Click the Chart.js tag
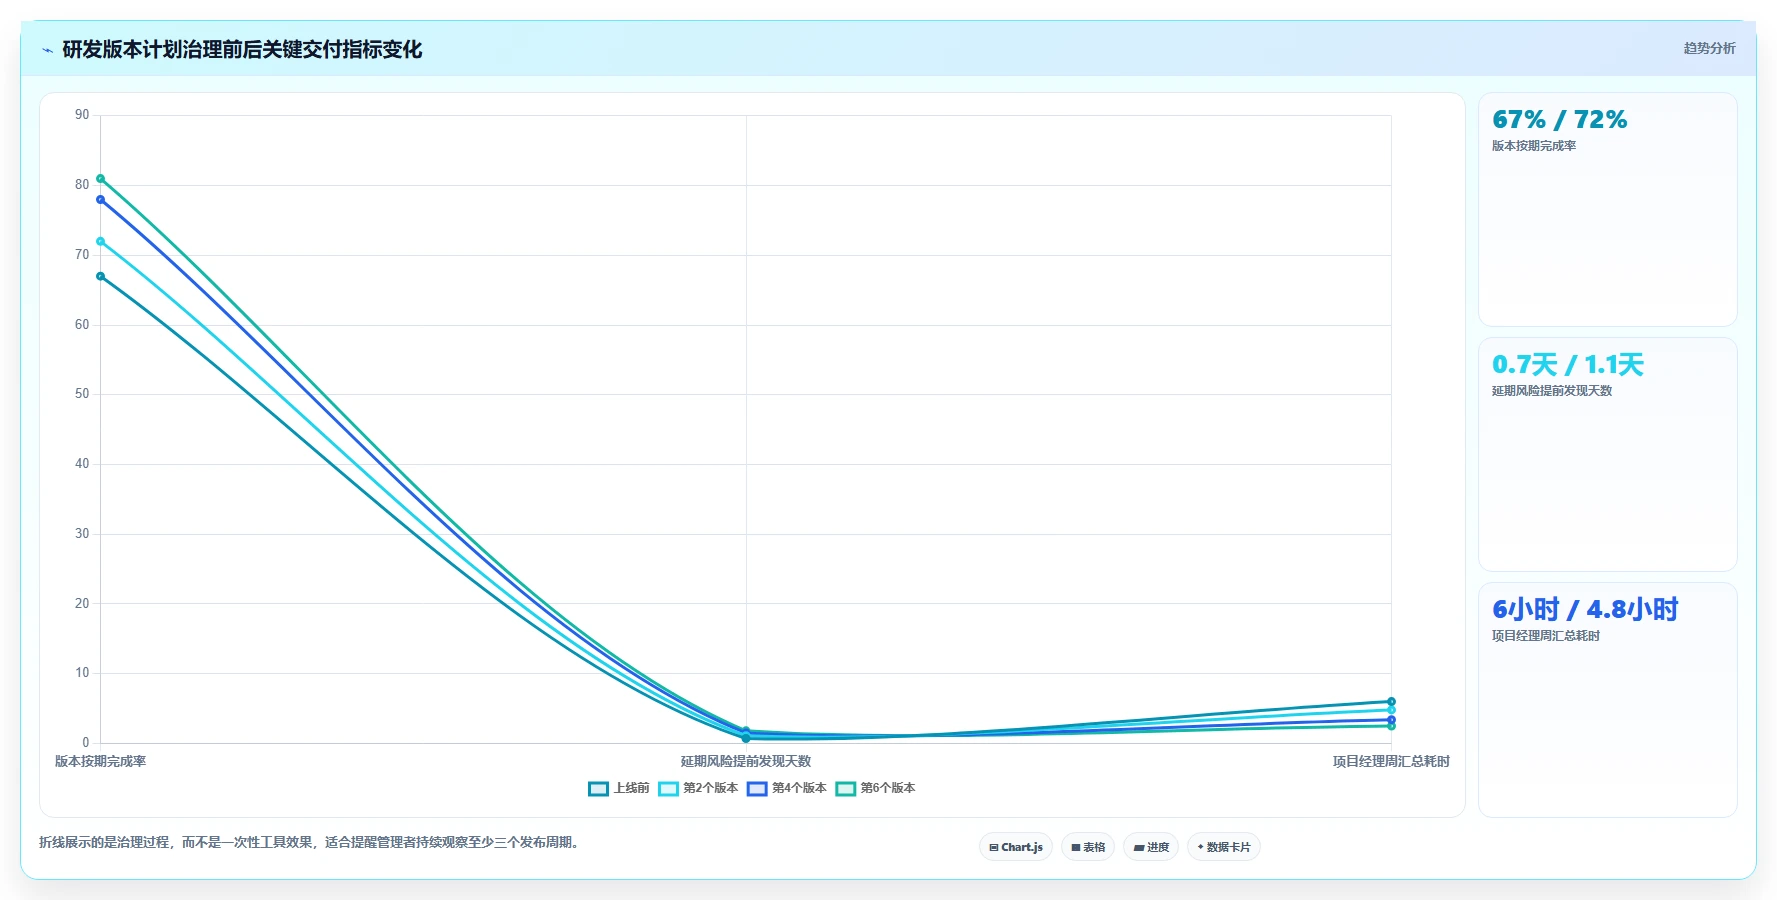This screenshot has height=900, width=1777. 1016,847
